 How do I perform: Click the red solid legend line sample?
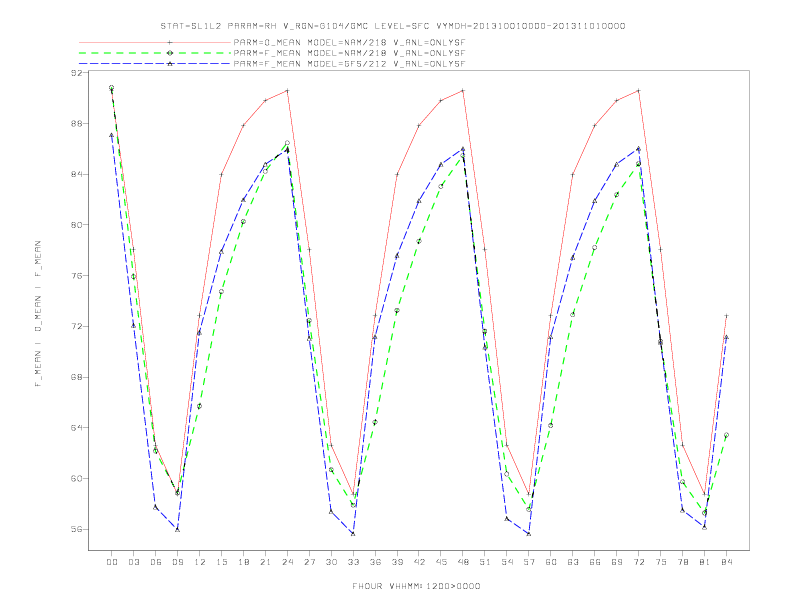155,43
